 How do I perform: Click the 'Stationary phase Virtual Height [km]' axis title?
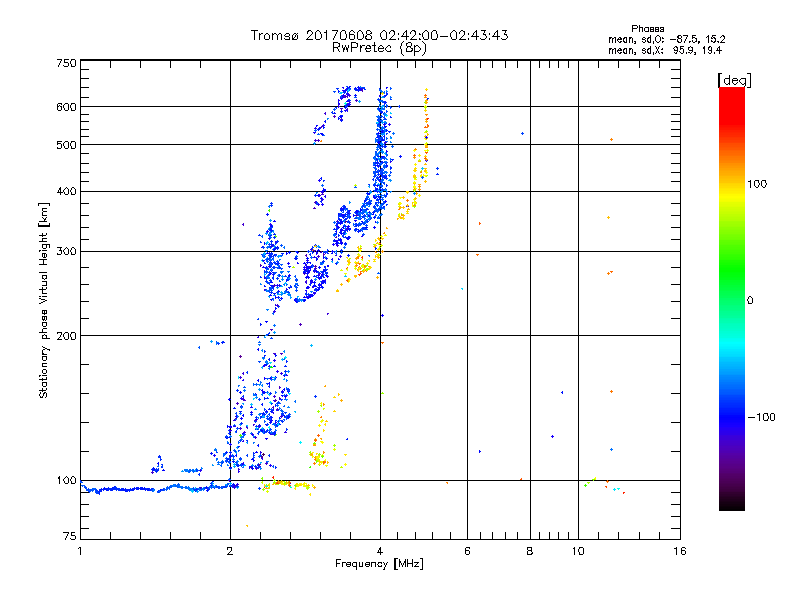coord(44,301)
